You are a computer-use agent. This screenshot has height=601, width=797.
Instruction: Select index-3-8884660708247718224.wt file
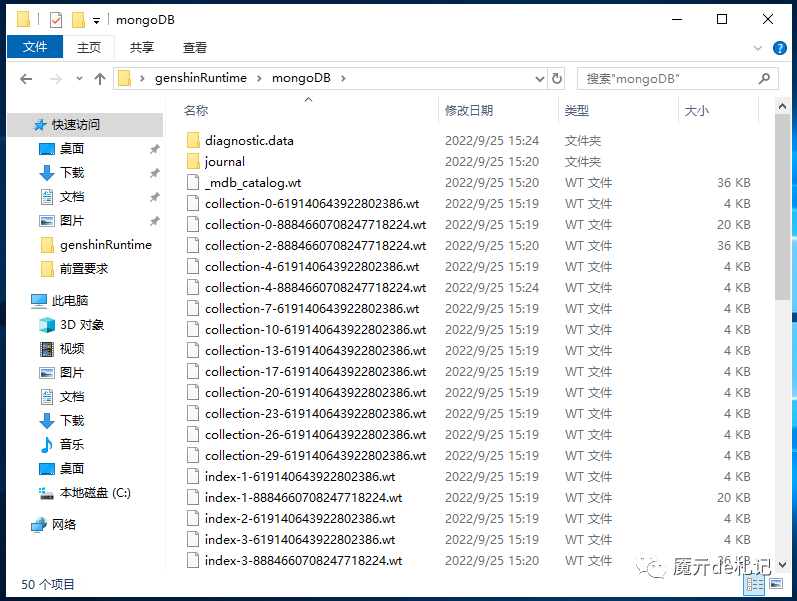click(x=303, y=561)
